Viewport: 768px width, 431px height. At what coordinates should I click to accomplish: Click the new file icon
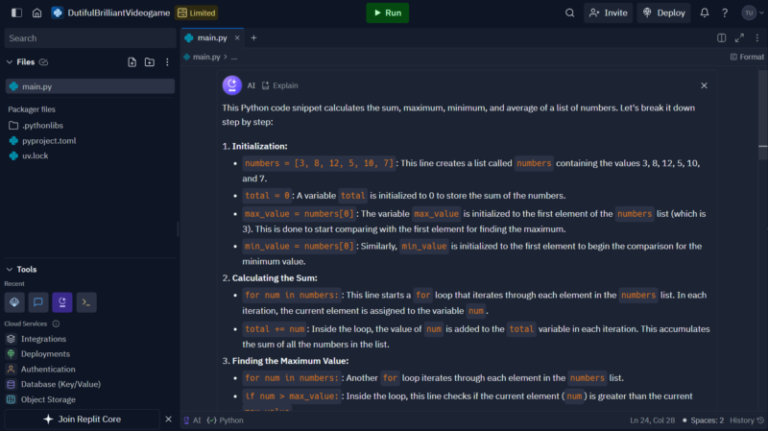132,62
